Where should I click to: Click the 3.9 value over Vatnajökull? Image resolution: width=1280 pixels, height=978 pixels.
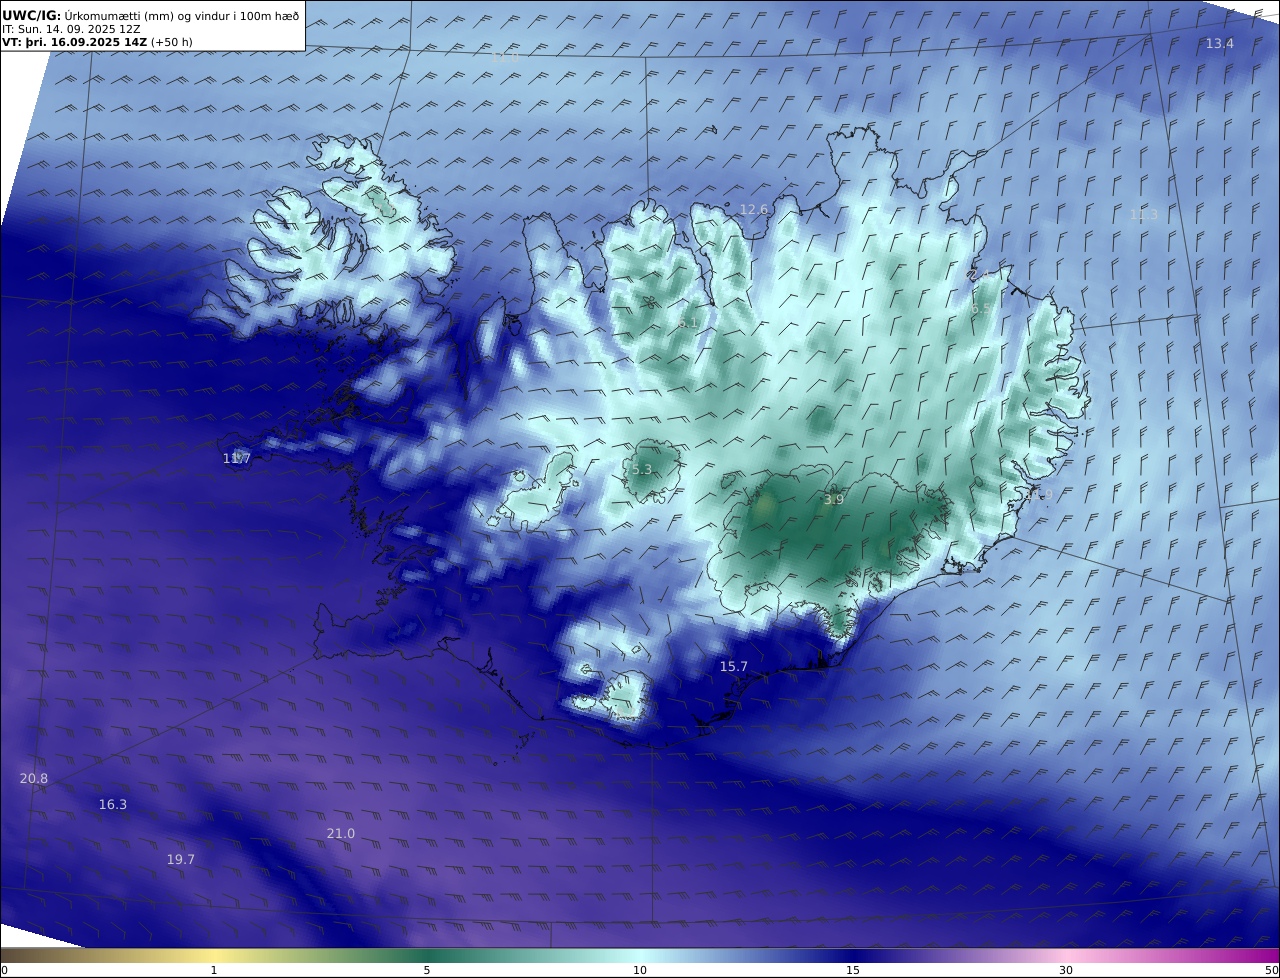(833, 499)
